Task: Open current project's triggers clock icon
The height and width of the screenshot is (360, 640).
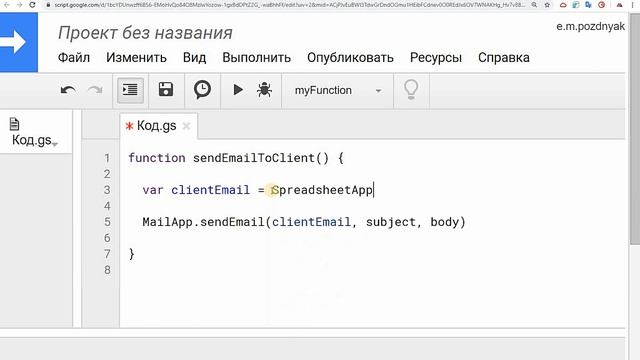Action: tap(202, 89)
